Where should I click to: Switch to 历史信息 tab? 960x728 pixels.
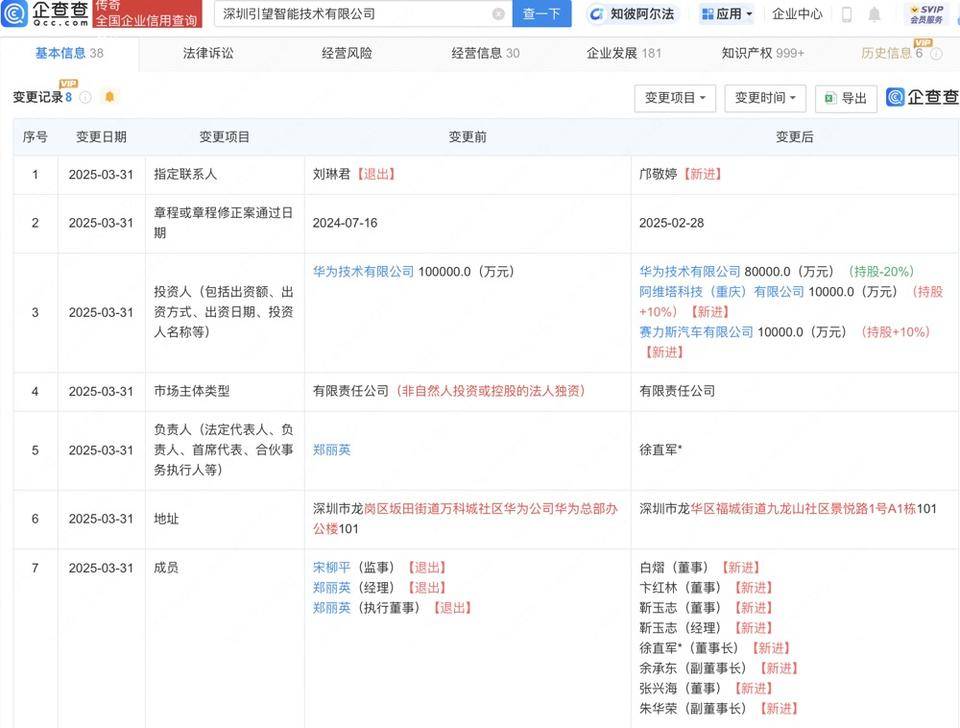click(x=891, y=53)
